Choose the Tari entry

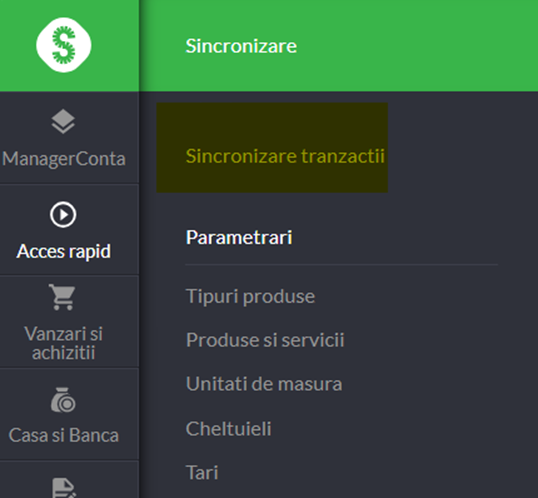[x=202, y=473]
